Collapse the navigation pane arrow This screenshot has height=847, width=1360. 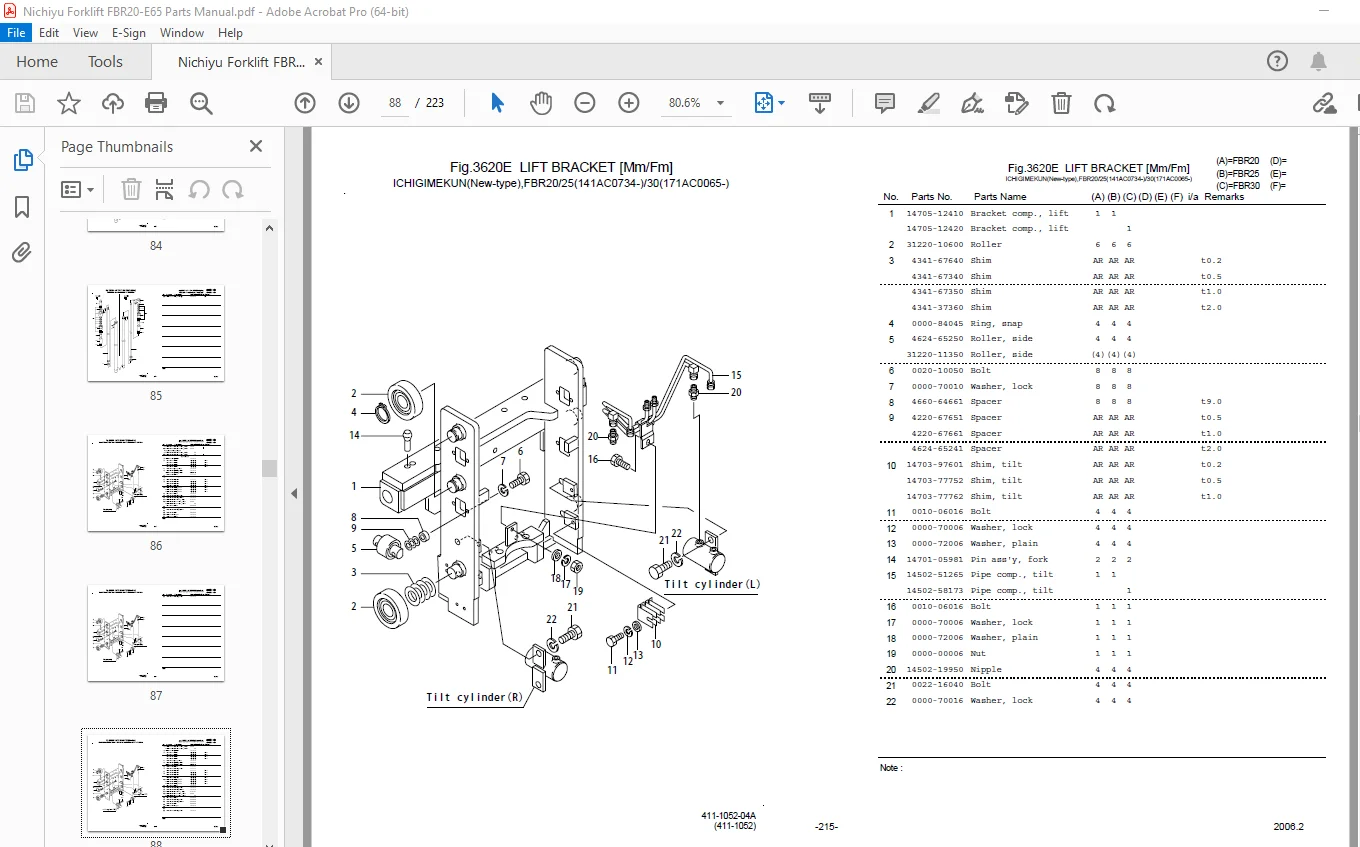click(x=295, y=493)
